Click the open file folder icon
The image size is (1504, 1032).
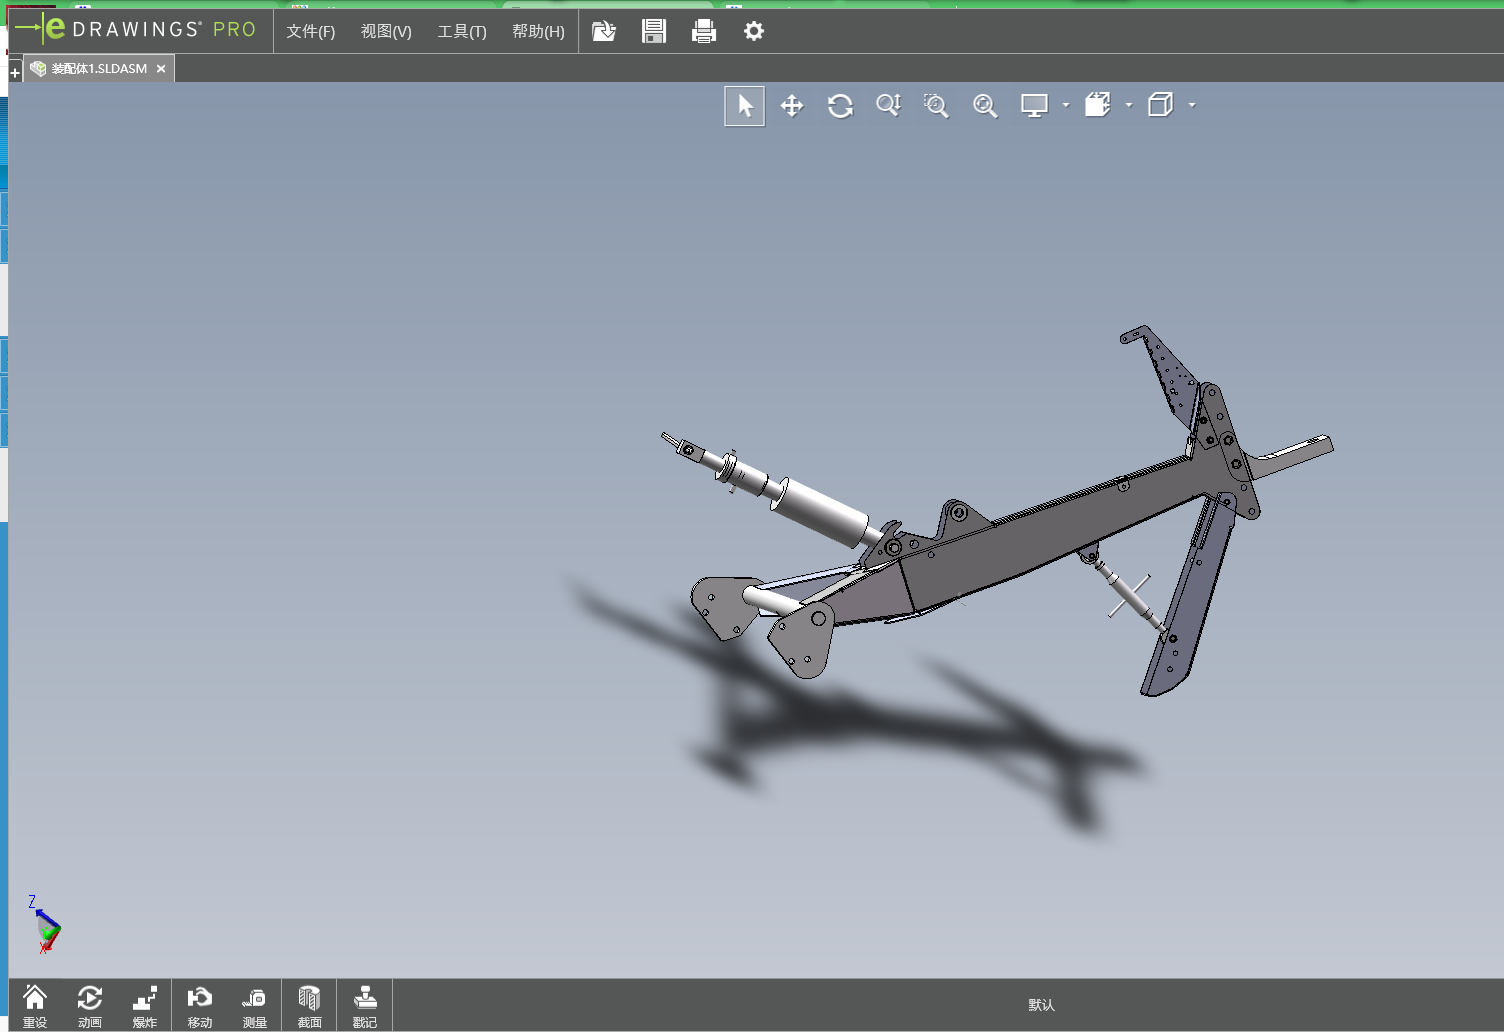point(604,31)
